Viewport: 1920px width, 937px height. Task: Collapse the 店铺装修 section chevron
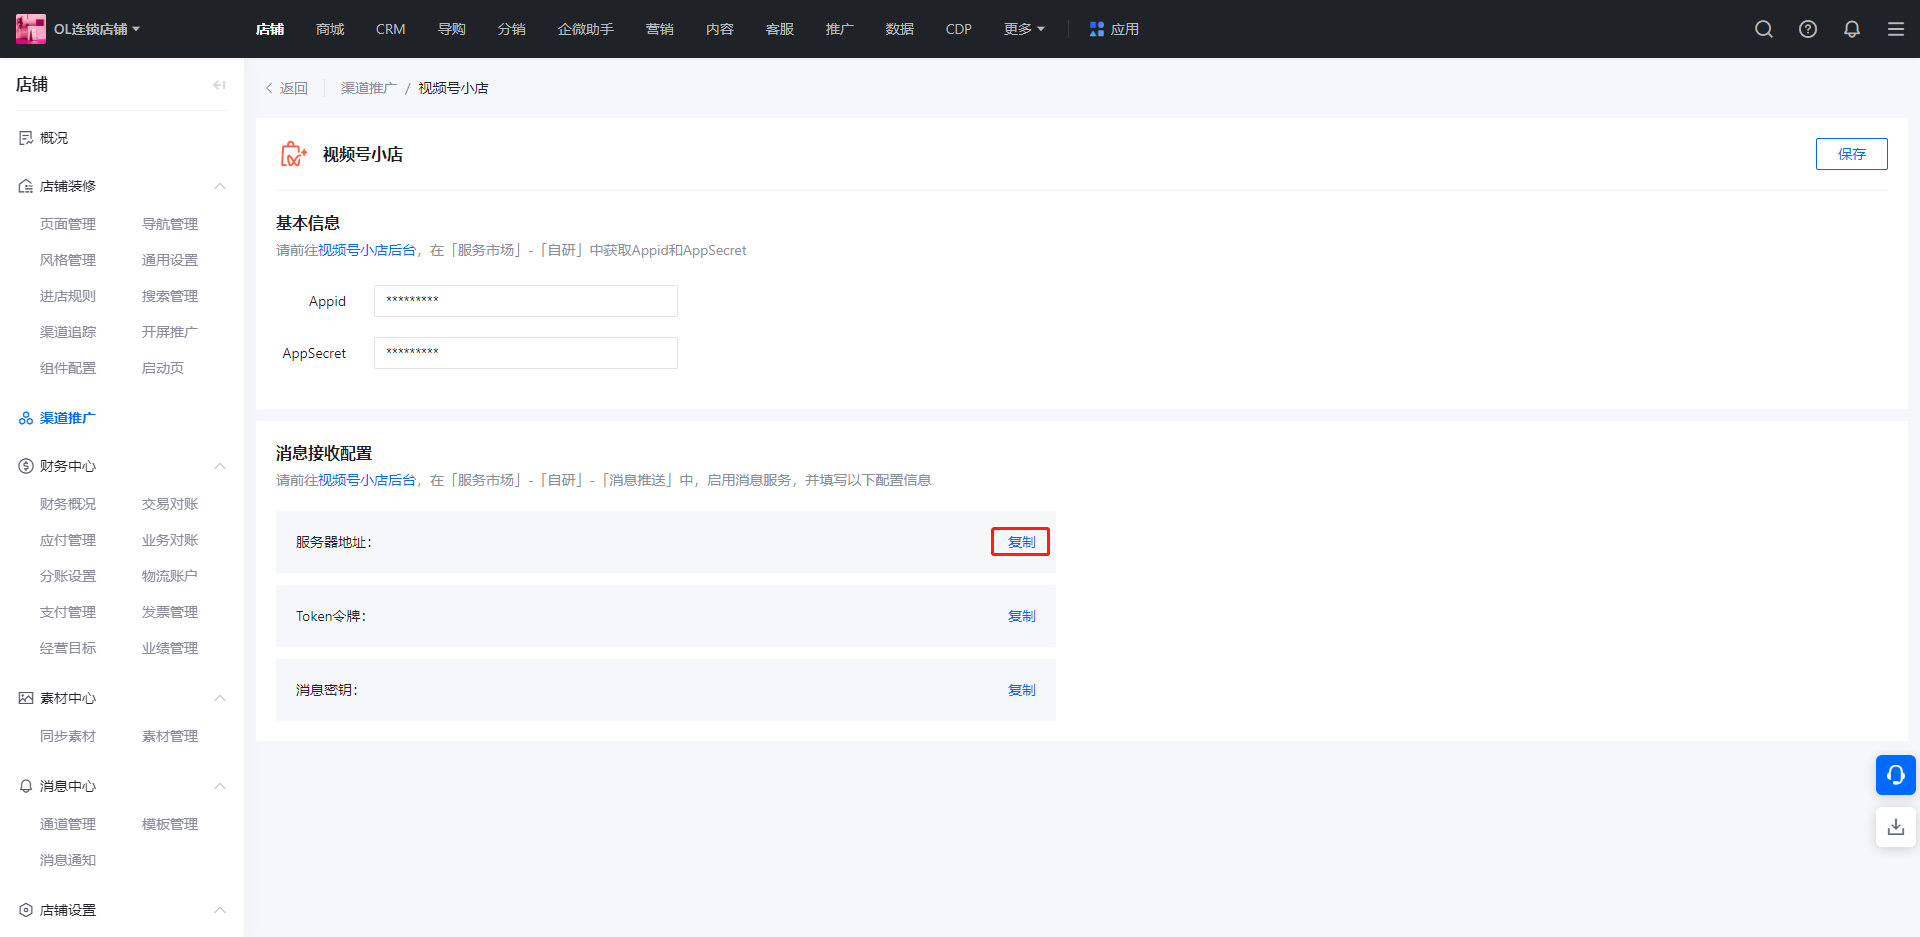click(220, 186)
